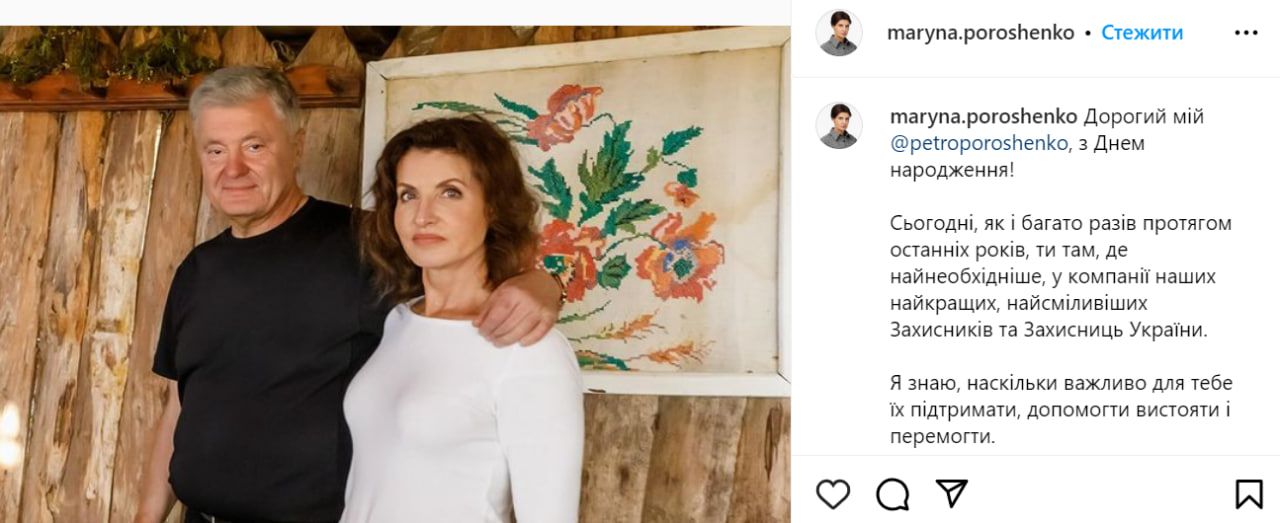Follow the account via the Стежити button
This screenshot has width=1280, height=523.
1142,33
